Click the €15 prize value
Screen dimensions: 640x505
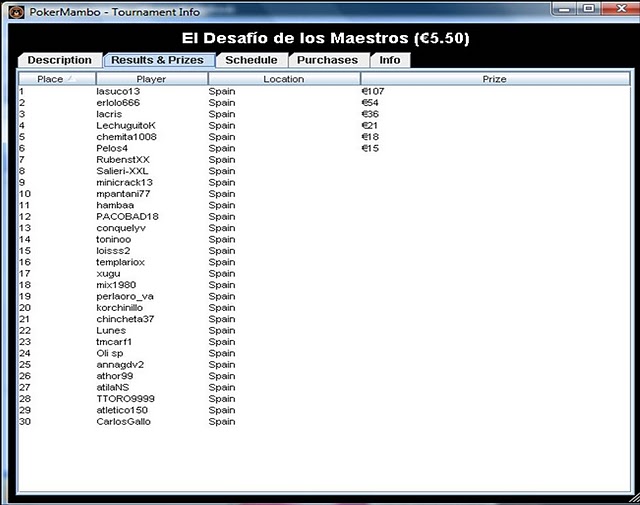tap(370, 148)
